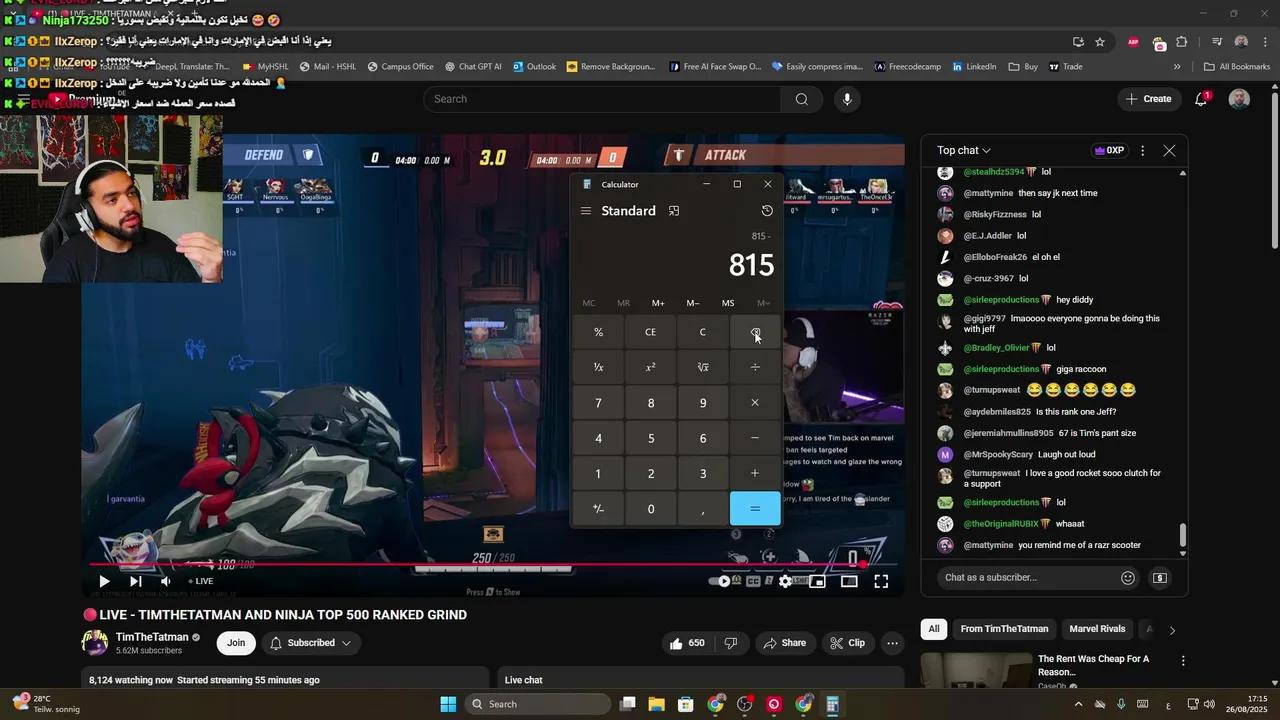Screen dimensions: 1280x720
Task: Dislike the video
Action: click(x=731, y=643)
